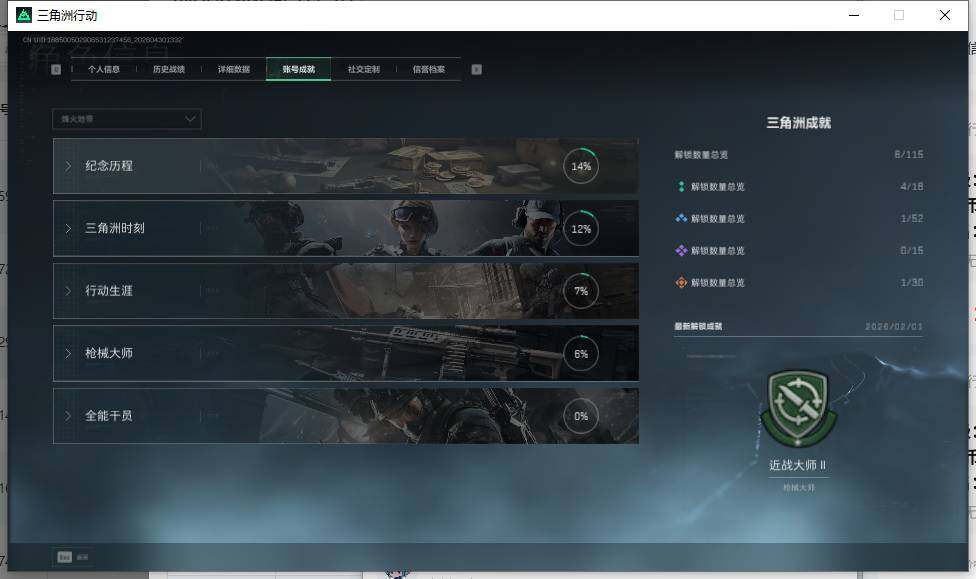The width and height of the screenshot is (976, 579).
Task: Open the 详细数据 tab
Action: pyautogui.click(x=234, y=69)
